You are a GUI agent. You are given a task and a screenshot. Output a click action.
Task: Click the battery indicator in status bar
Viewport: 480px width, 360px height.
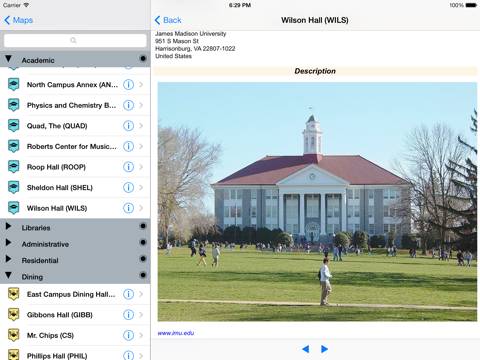click(471, 5)
